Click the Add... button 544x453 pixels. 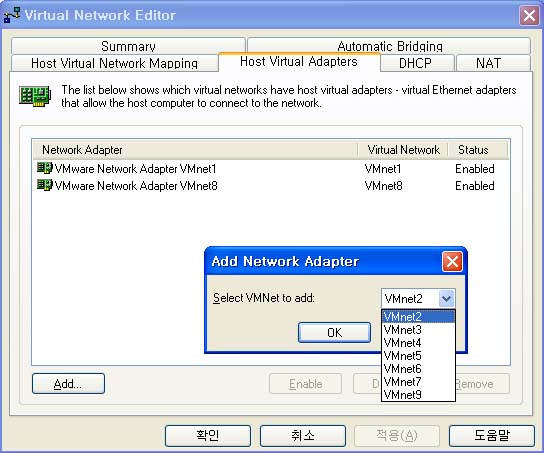tap(68, 384)
